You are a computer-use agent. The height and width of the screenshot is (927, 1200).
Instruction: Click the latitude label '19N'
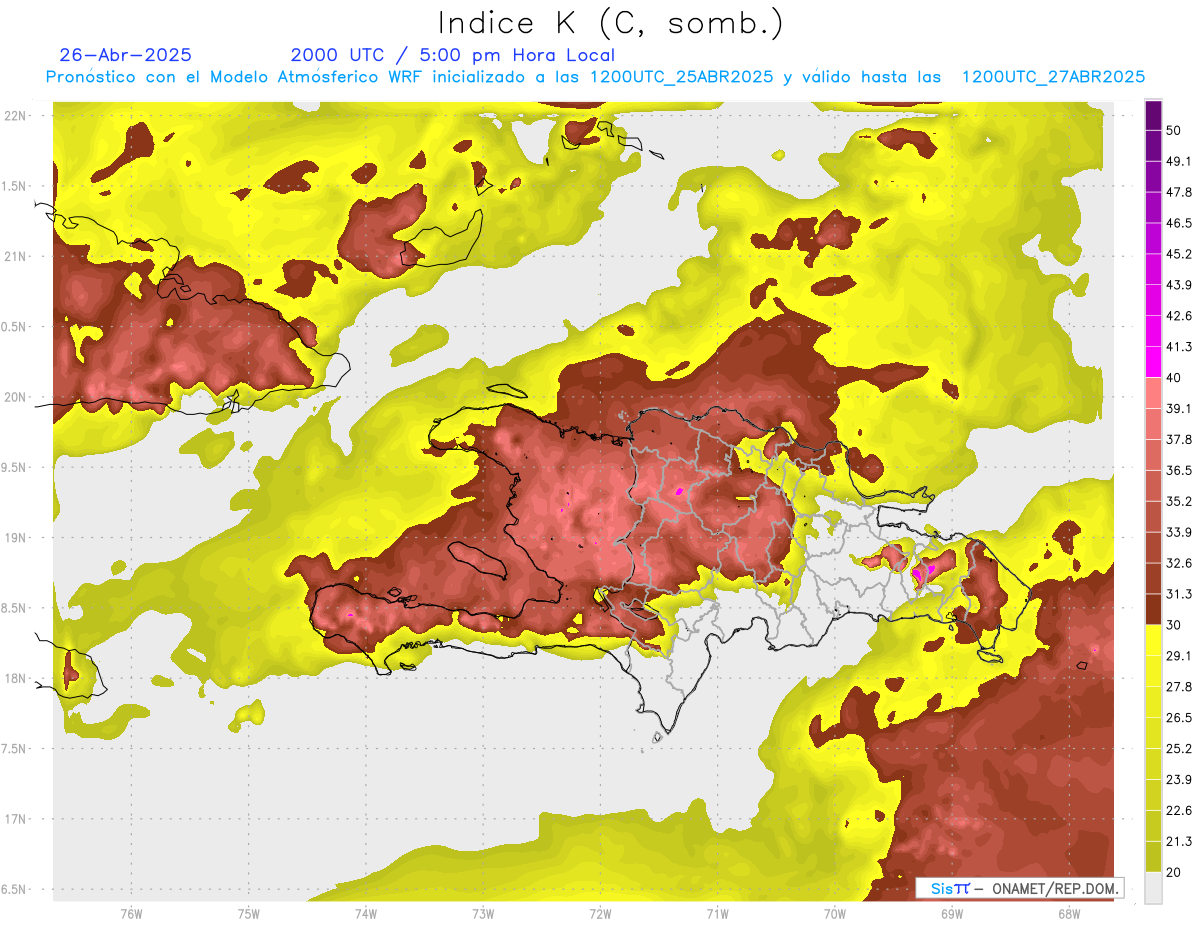[15, 538]
